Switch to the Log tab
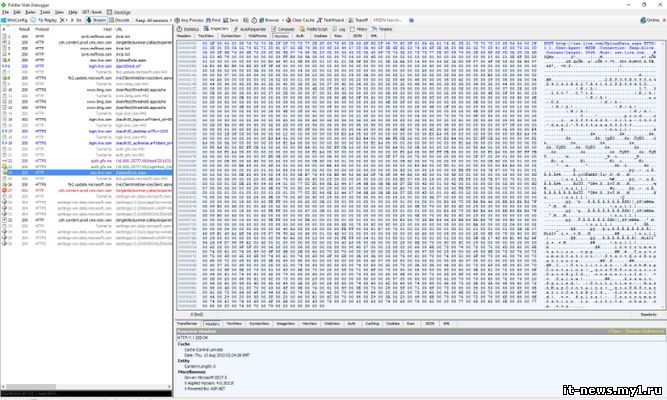The image size is (667, 400). coord(339,29)
